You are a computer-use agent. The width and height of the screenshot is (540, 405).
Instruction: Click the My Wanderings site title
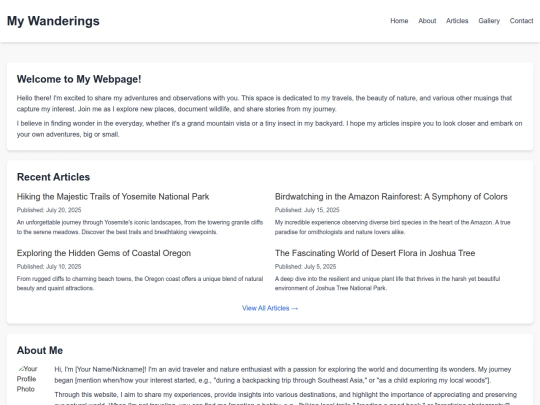pyautogui.click(x=53, y=21)
